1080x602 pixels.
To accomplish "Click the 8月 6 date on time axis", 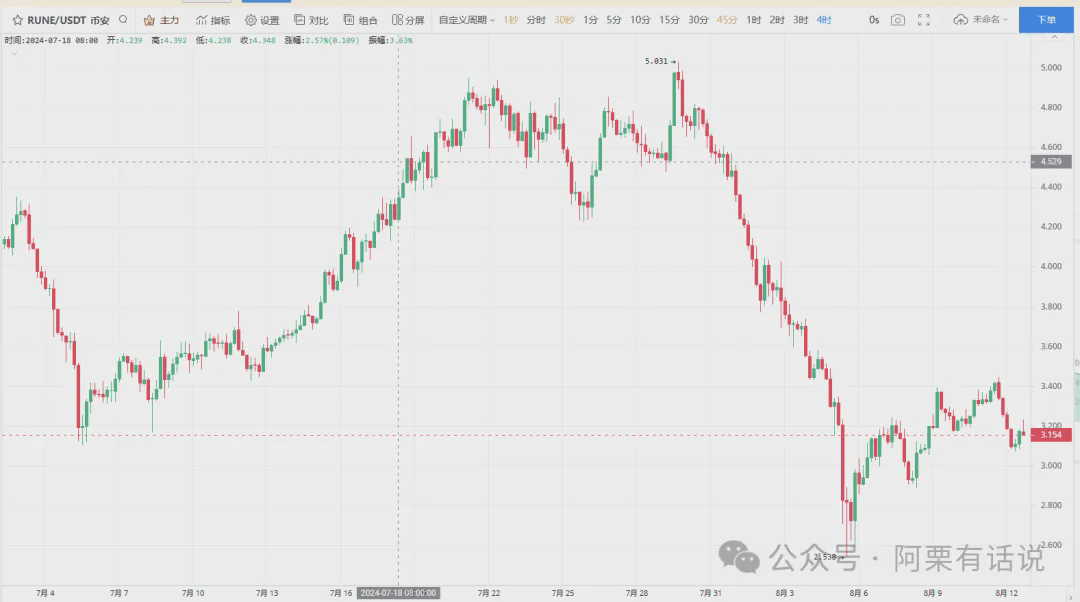I will pyautogui.click(x=858, y=593).
